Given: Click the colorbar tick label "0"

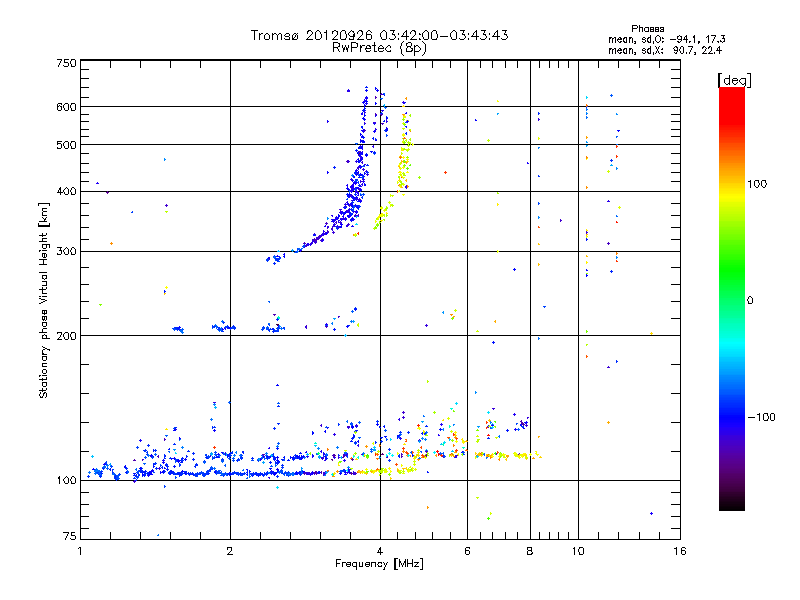Looking at the screenshot, I should (x=749, y=300).
